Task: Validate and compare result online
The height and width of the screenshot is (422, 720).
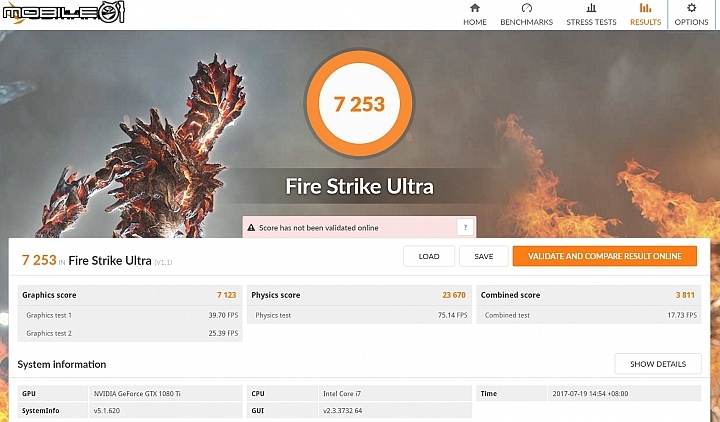Action: (605, 256)
